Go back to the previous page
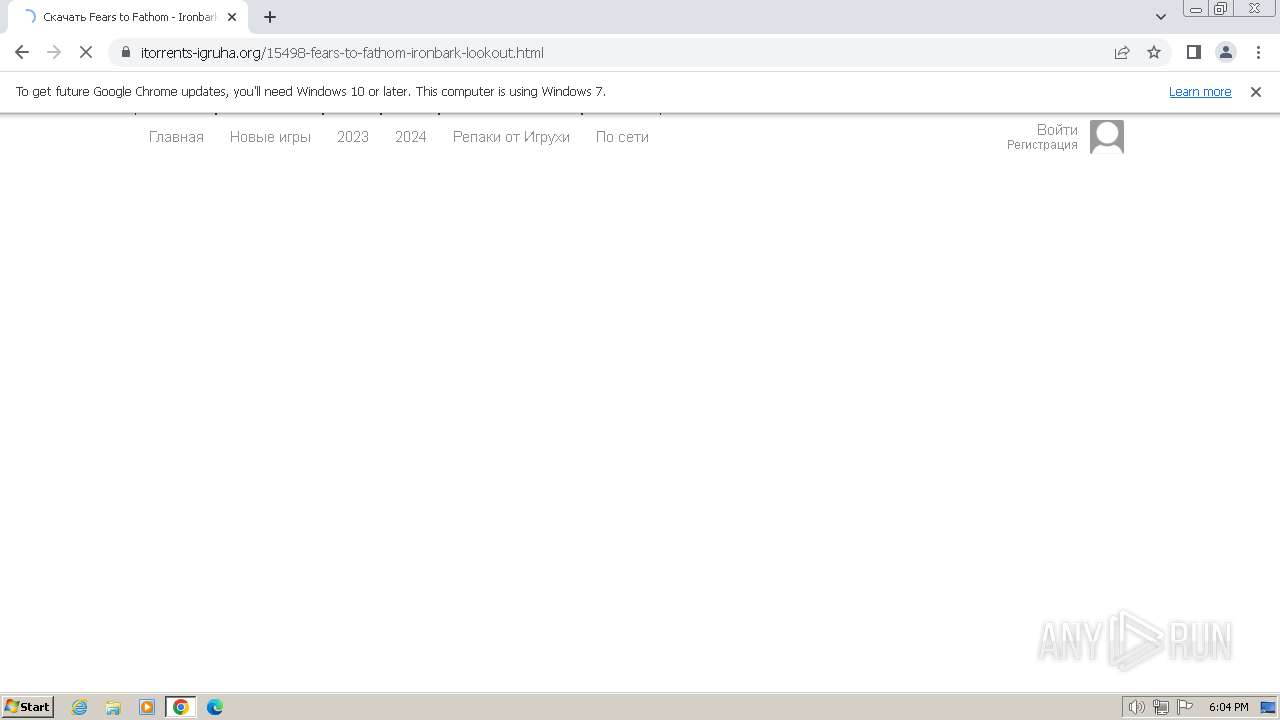Screen dimensions: 1280x720 coord(22,52)
